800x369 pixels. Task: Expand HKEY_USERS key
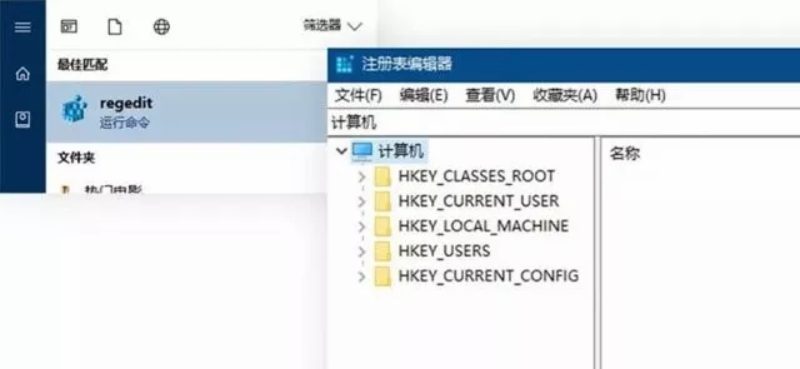(362, 252)
